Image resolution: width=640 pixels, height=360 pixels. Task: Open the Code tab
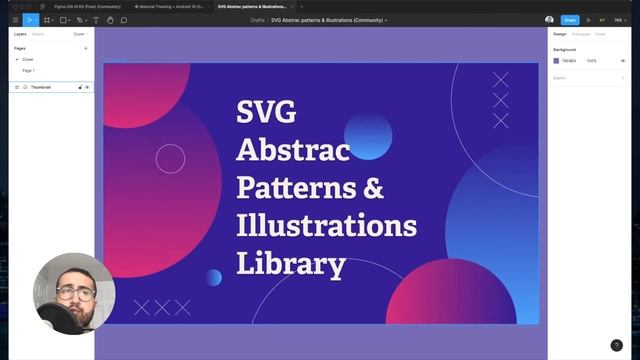click(600, 34)
